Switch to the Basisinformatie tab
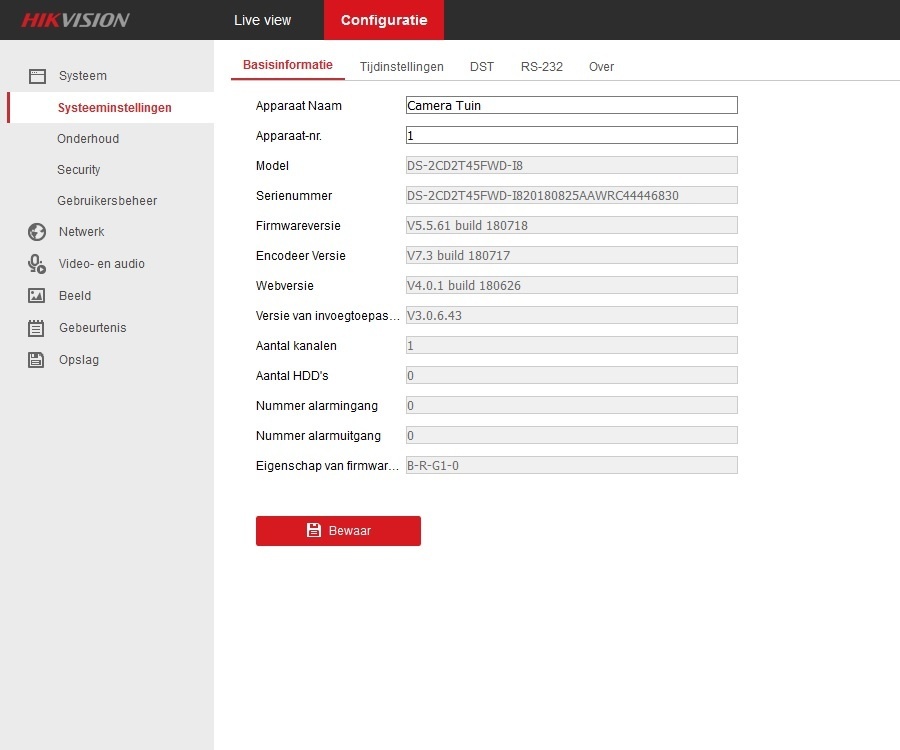 [288, 65]
